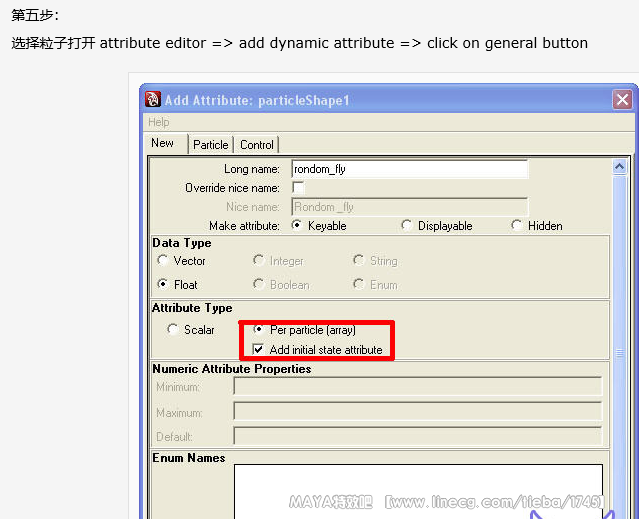The height and width of the screenshot is (519, 639).
Task: Open the Help menu
Action: [x=159, y=122]
